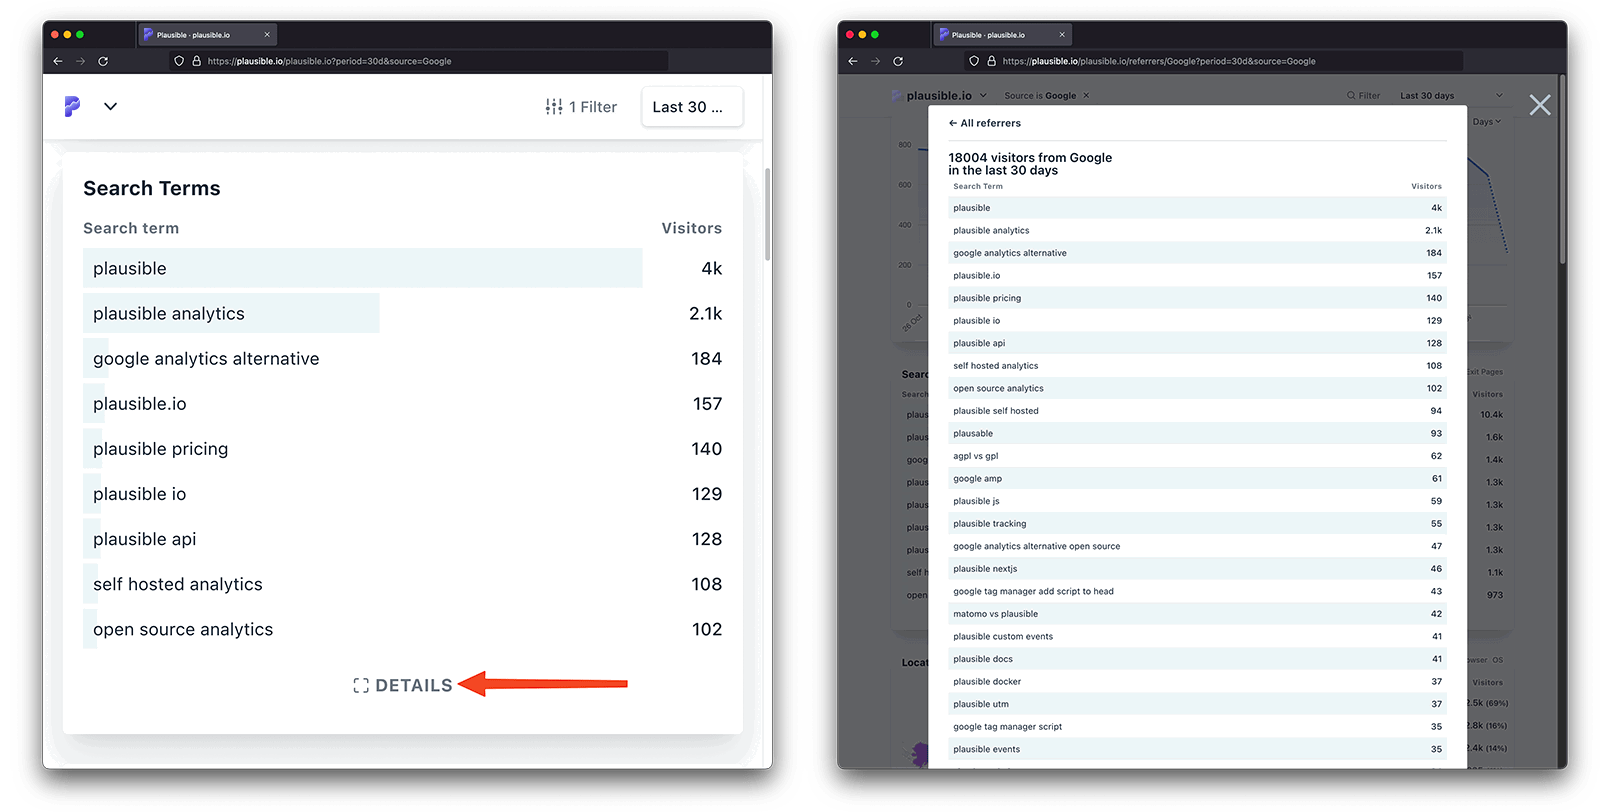Screen dimensions: 1600x812
Task: Remove the 'Source is Google' filter
Action: point(1086,96)
